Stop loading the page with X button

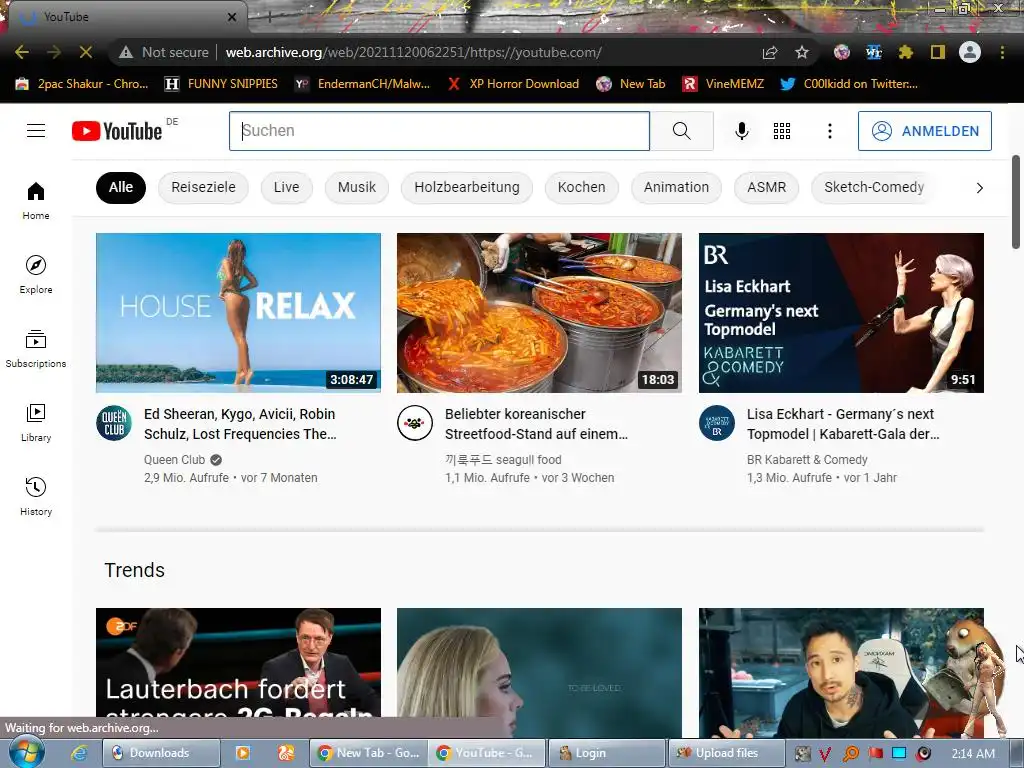point(86,52)
